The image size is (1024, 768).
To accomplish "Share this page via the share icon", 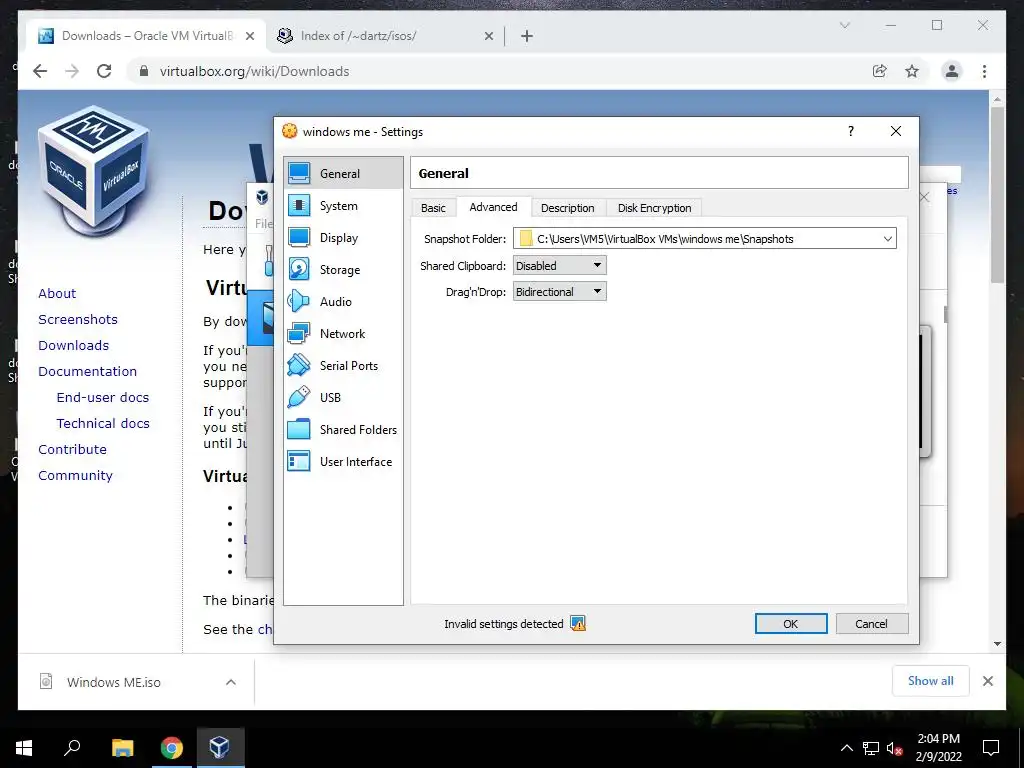I will click(880, 71).
